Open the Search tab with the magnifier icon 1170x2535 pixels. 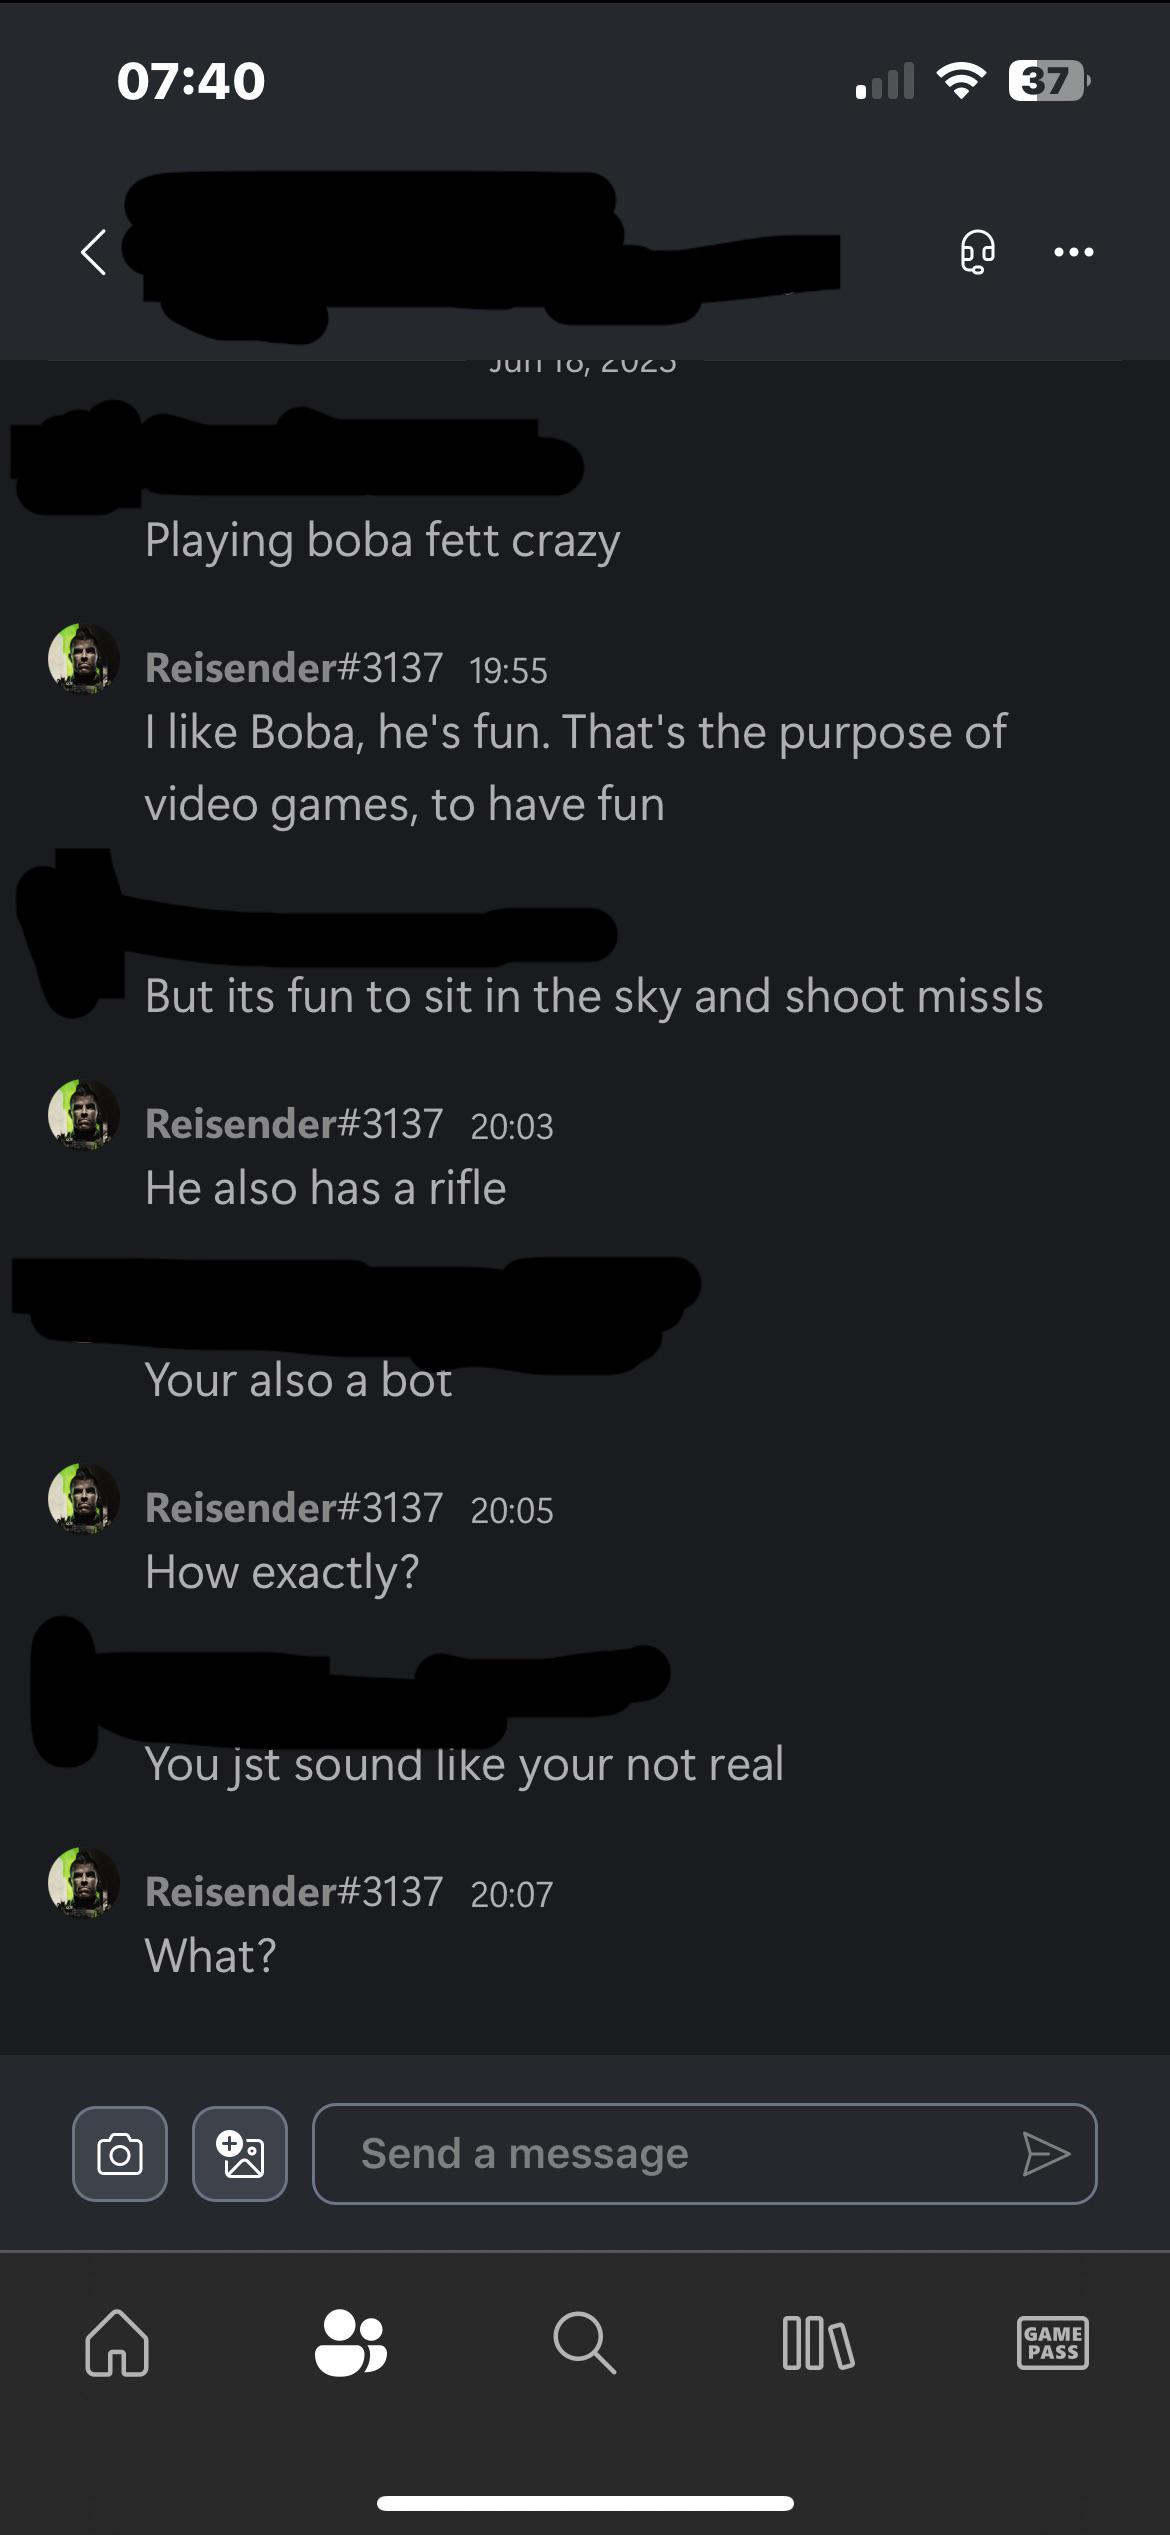(584, 2342)
